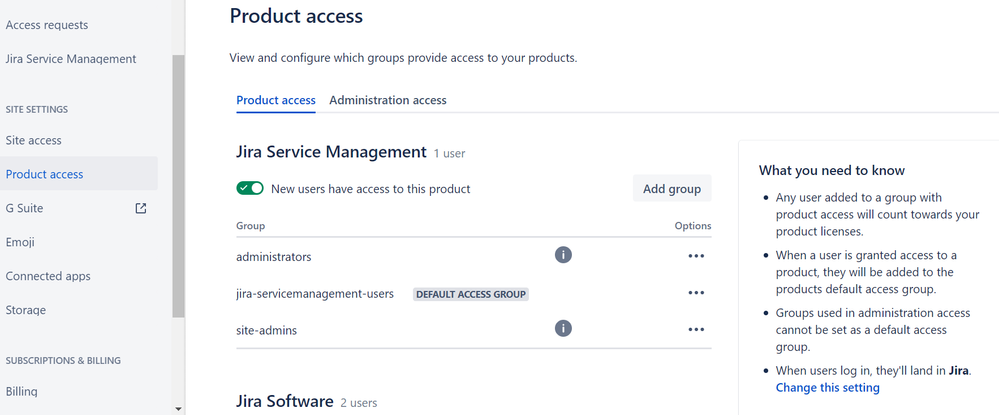
Task: Select Product access in the sidebar
Action: click(45, 174)
